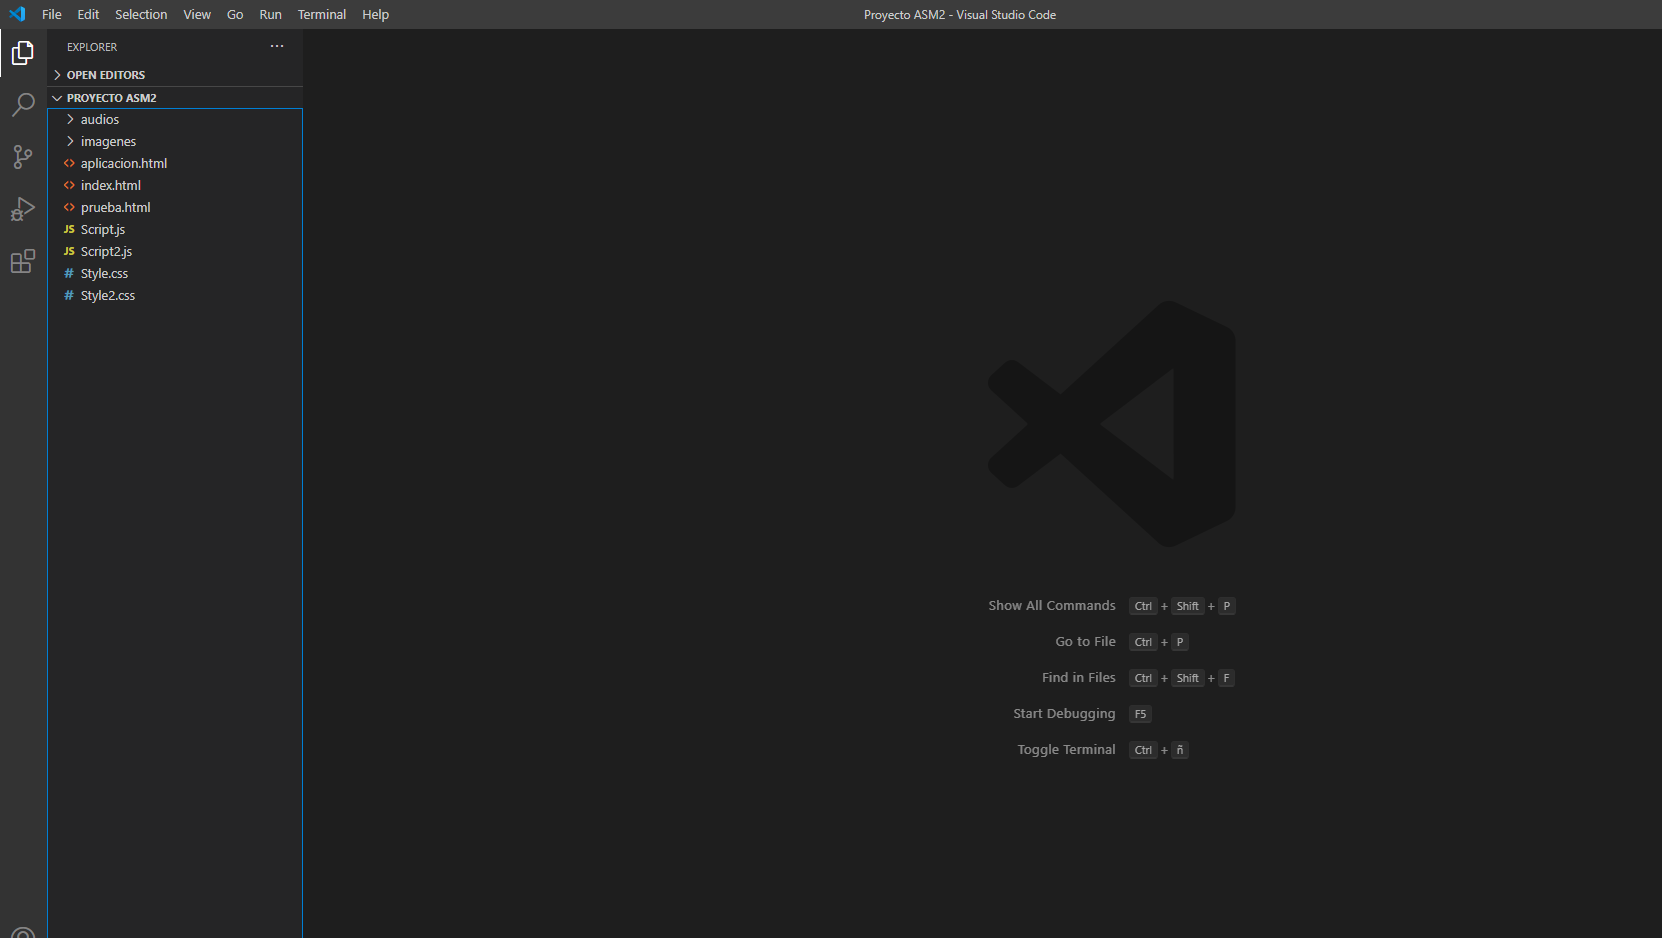Click the HTML icon beside prueba.html
Viewport: 1662px width, 938px height.
(69, 207)
